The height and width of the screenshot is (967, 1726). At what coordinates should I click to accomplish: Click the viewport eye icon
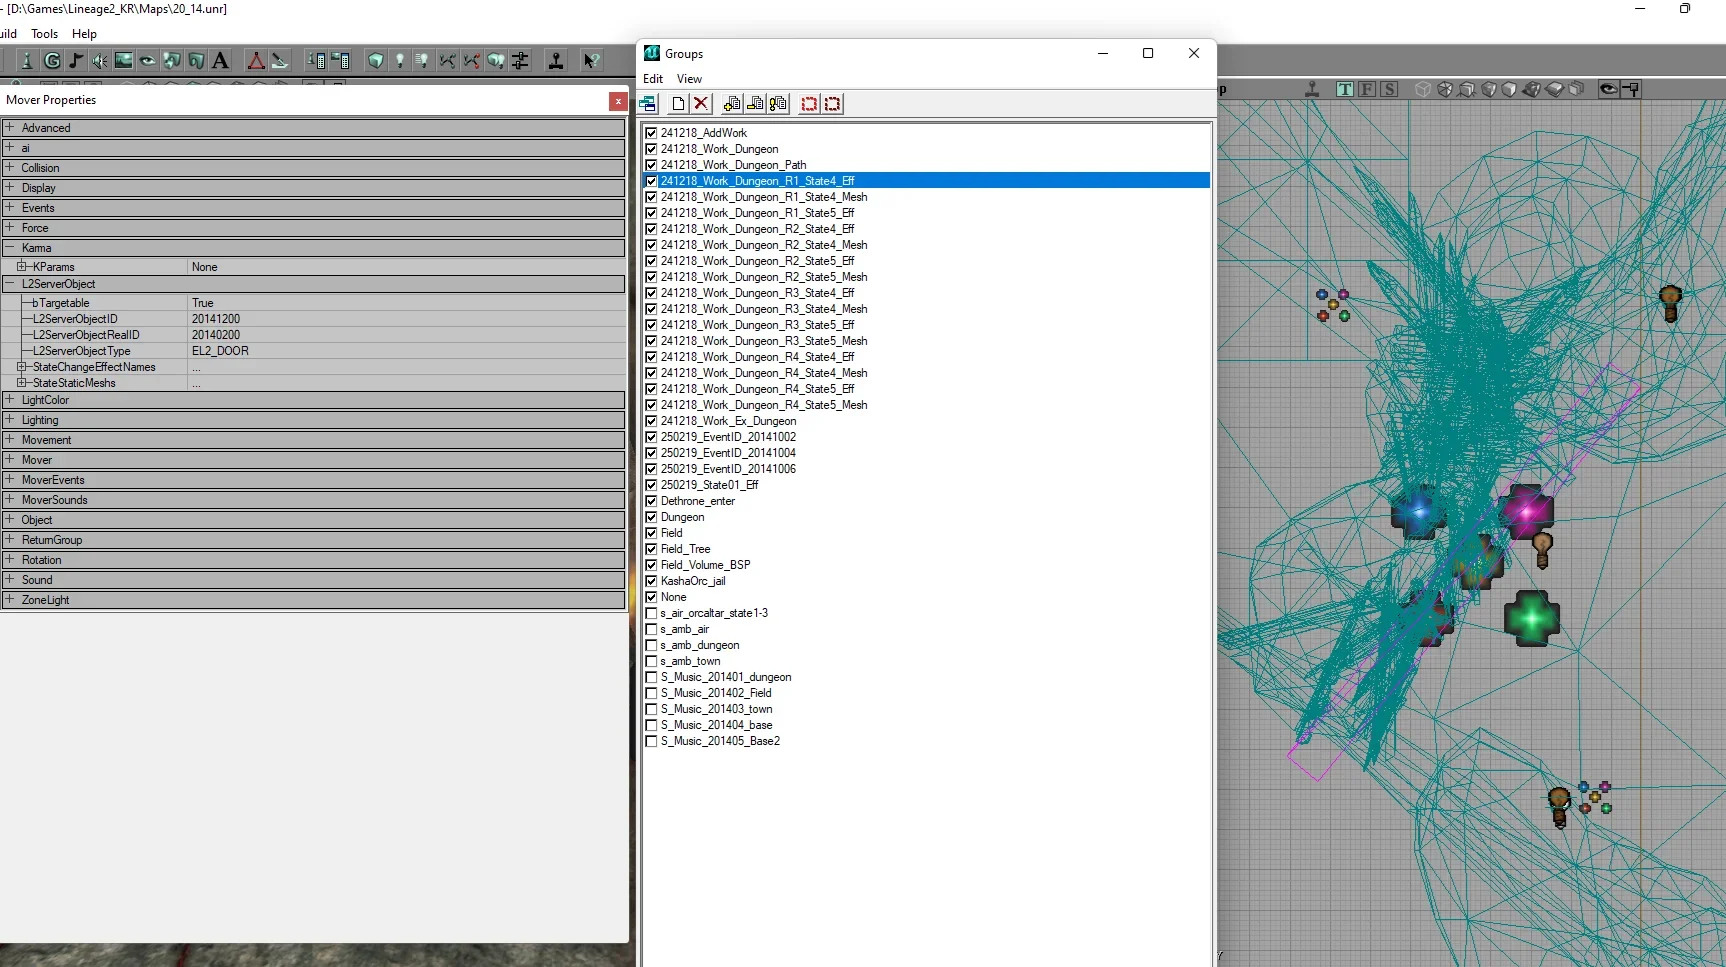(x=1608, y=90)
